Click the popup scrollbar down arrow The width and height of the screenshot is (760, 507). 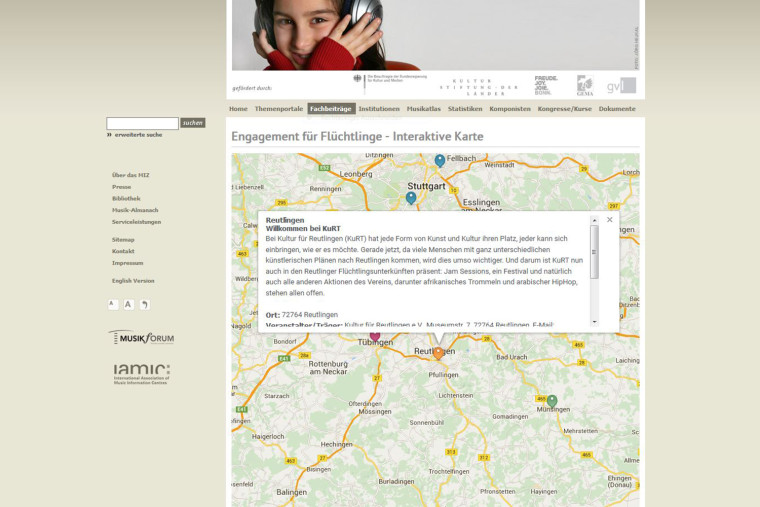[x=594, y=322]
